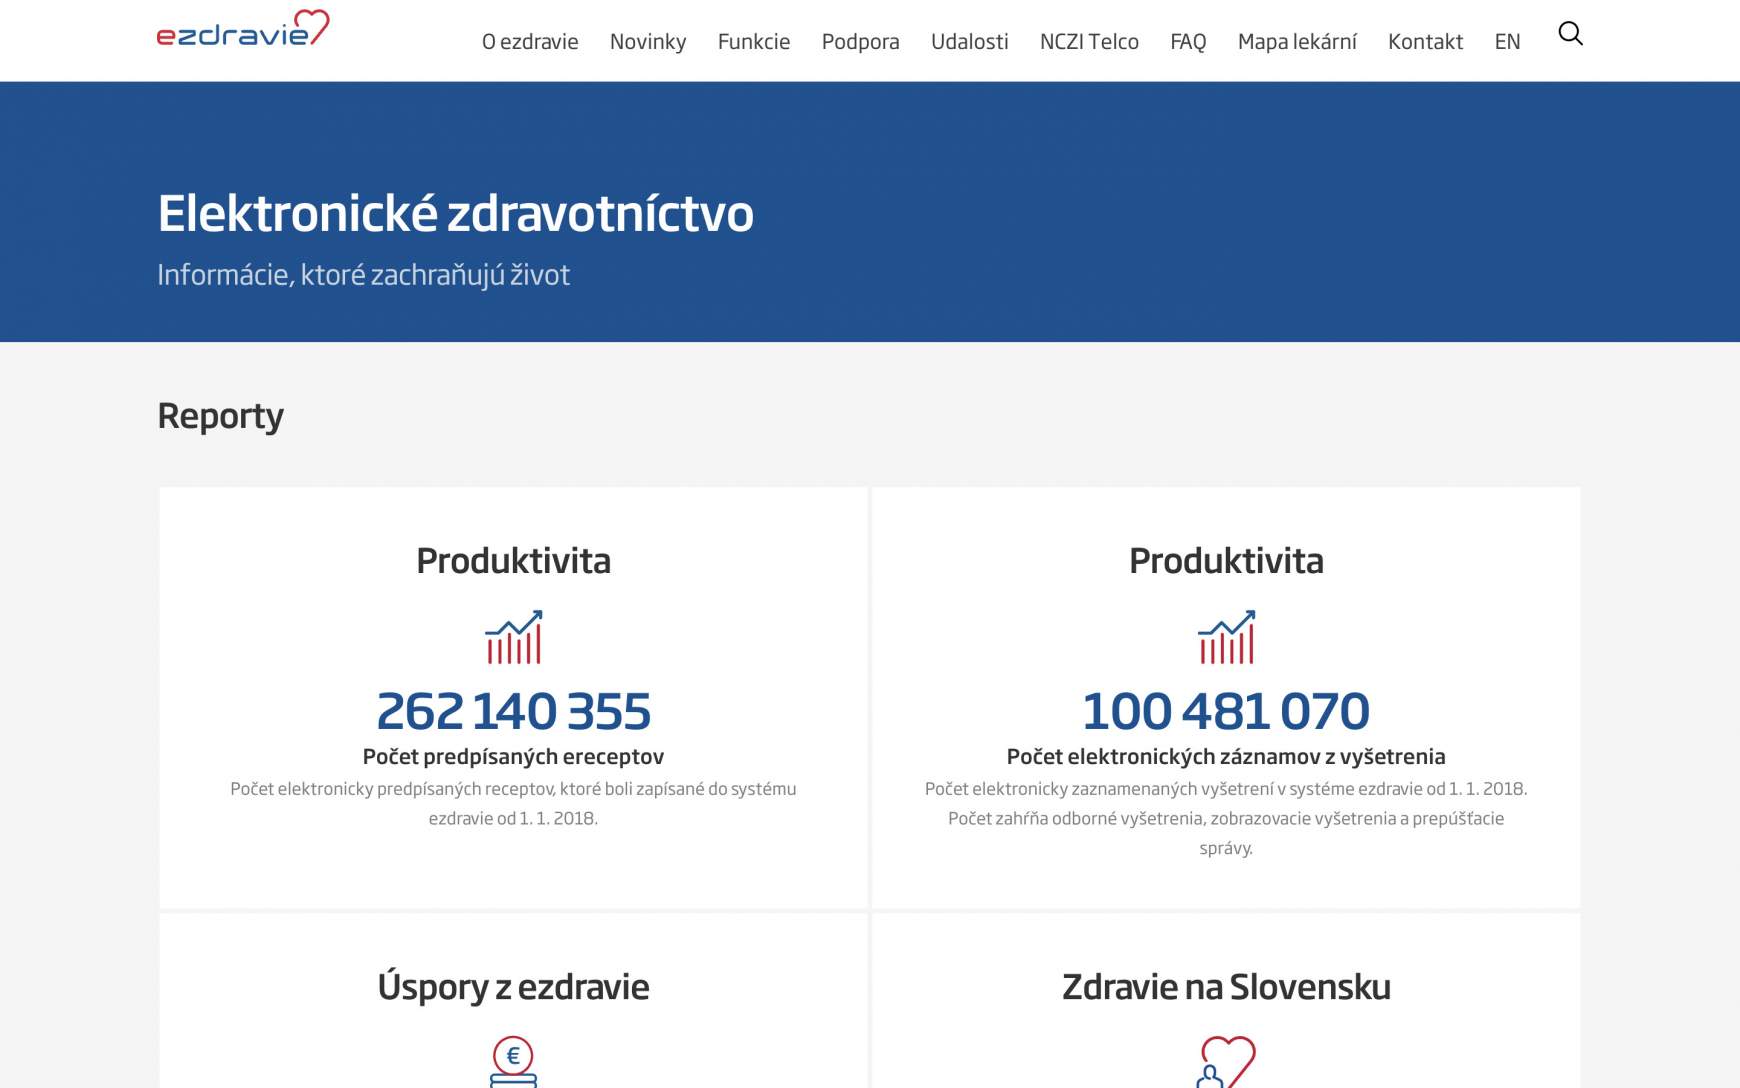This screenshot has width=1740, height=1088.
Task: Click the Produktivita title above ereceptov count
Action: [x=513, y=561]
